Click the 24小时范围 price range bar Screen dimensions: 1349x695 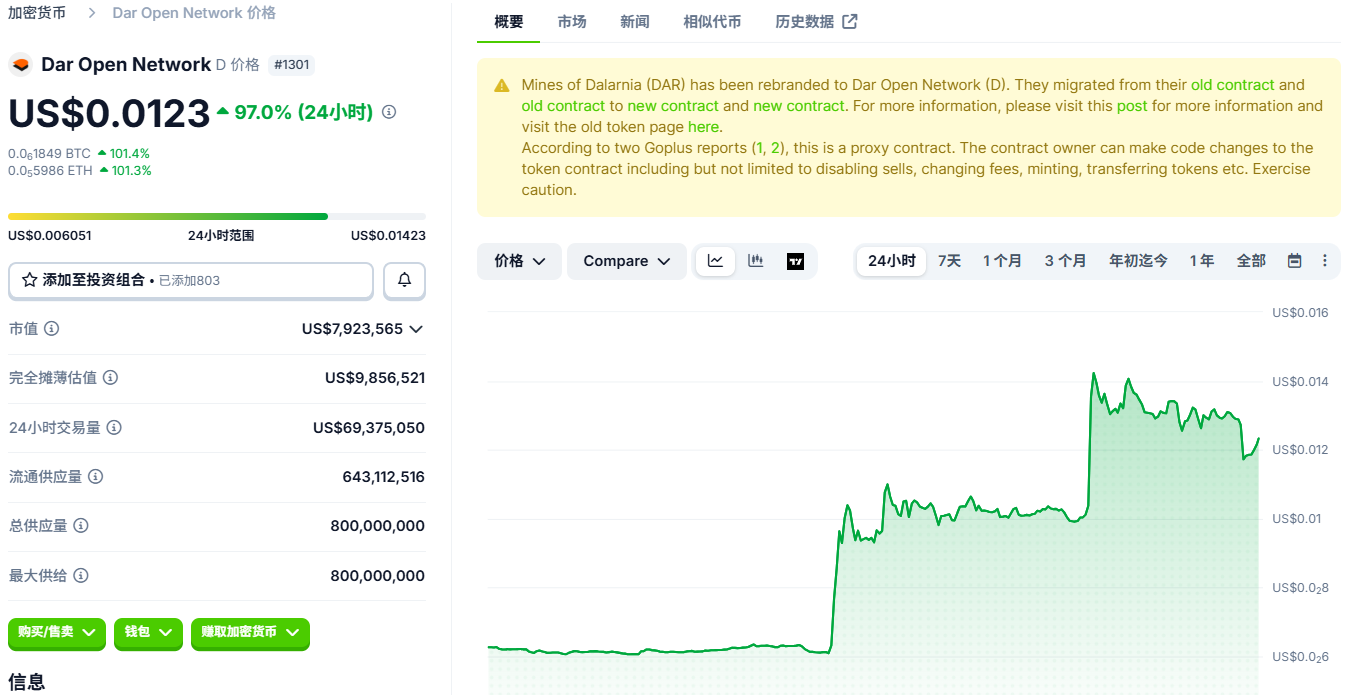(x=216, y=216)
